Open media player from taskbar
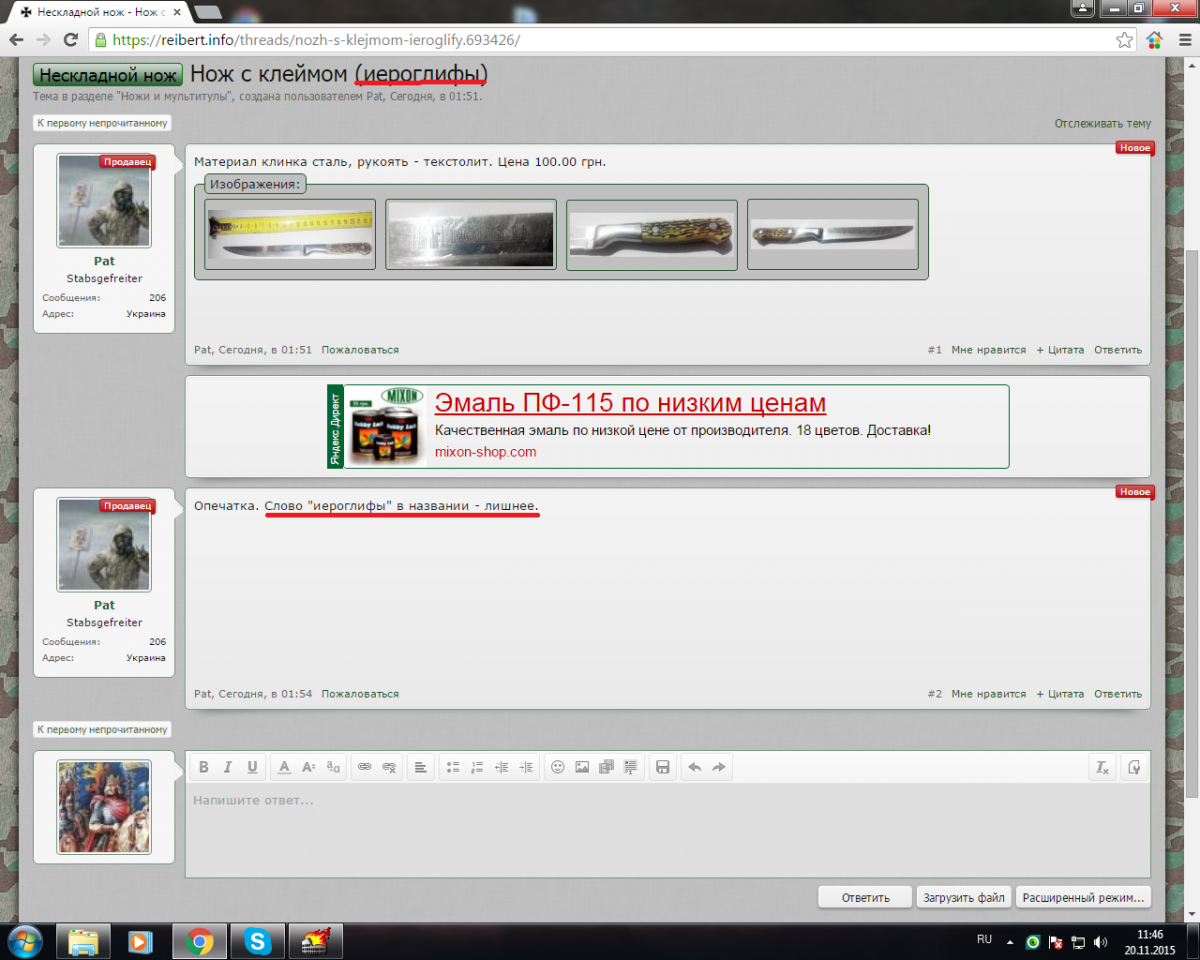 141,942
